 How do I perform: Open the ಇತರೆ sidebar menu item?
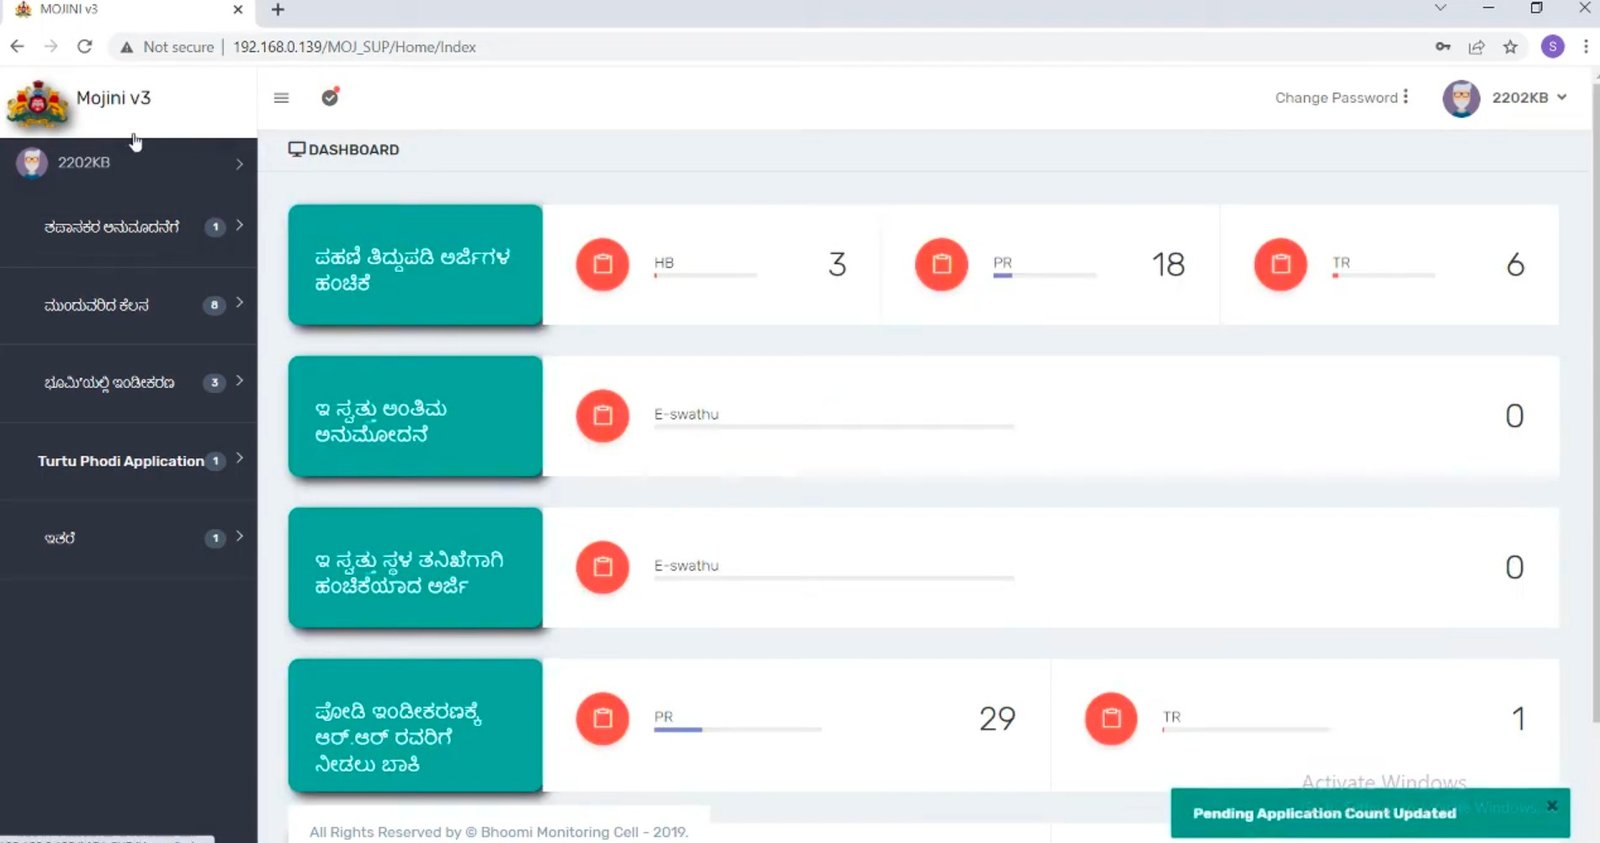[x=128, y=538]
